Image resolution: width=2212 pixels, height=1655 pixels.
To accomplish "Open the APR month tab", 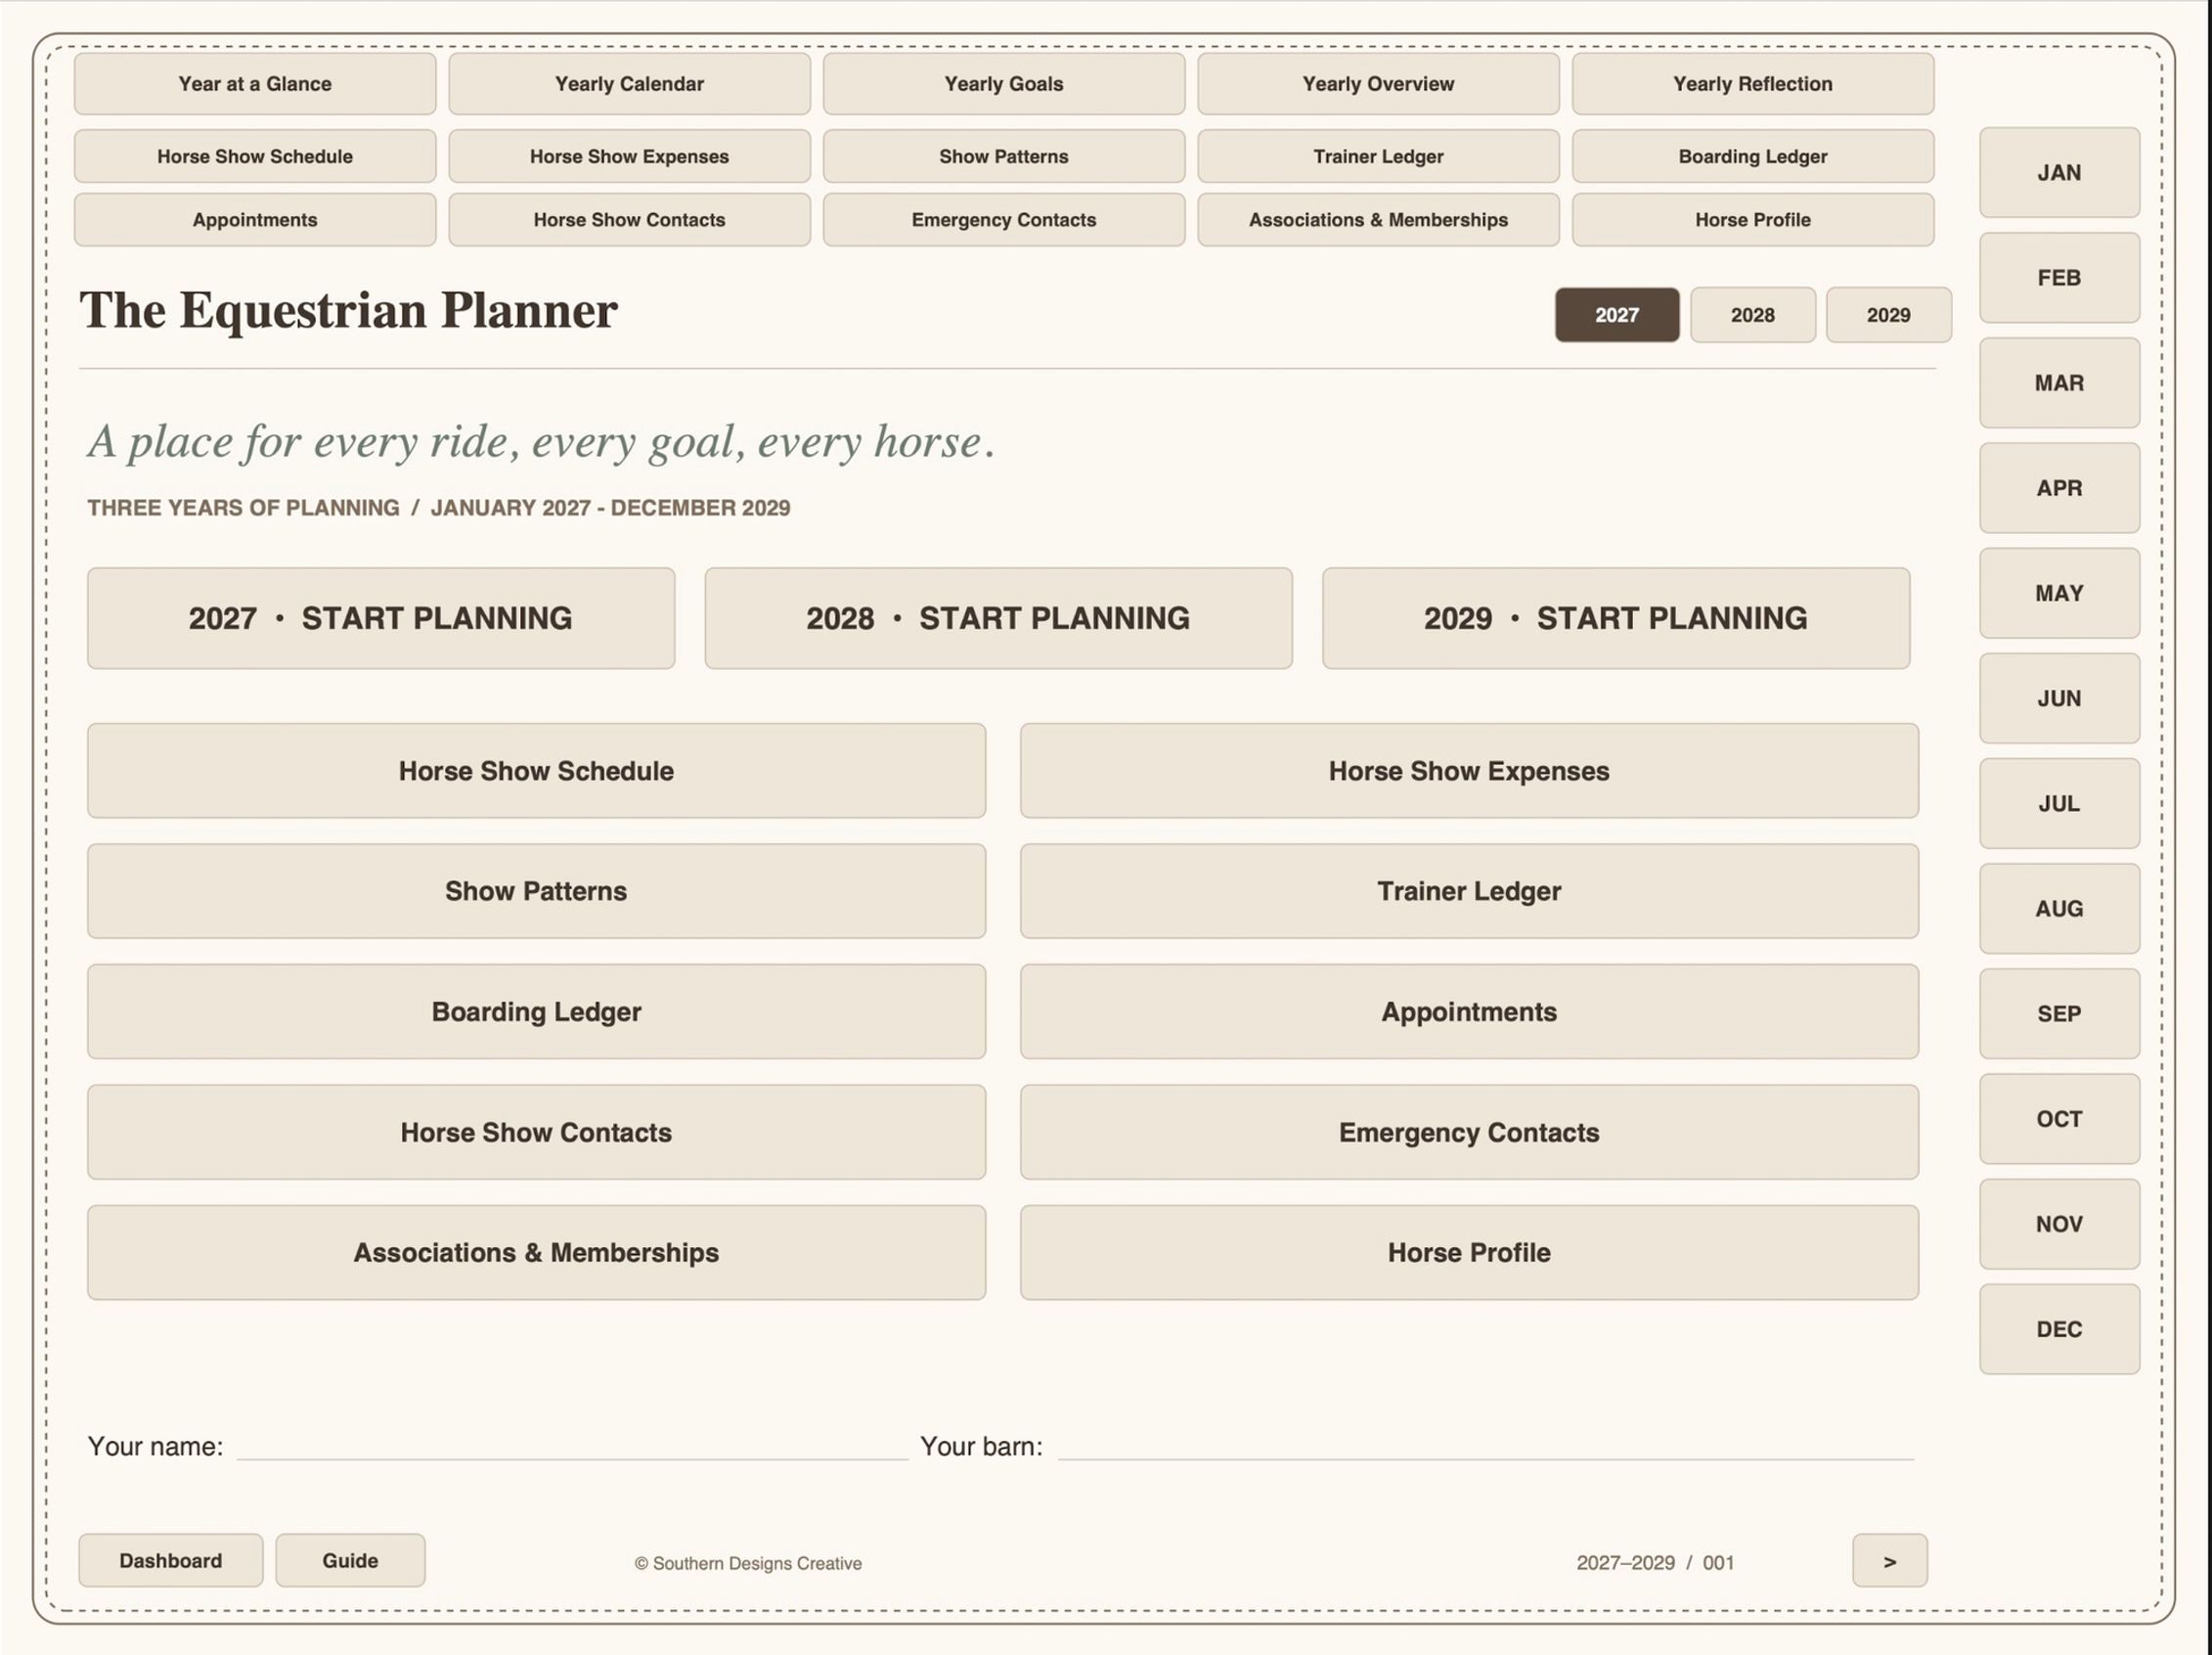I will (x=2060, y=488).
